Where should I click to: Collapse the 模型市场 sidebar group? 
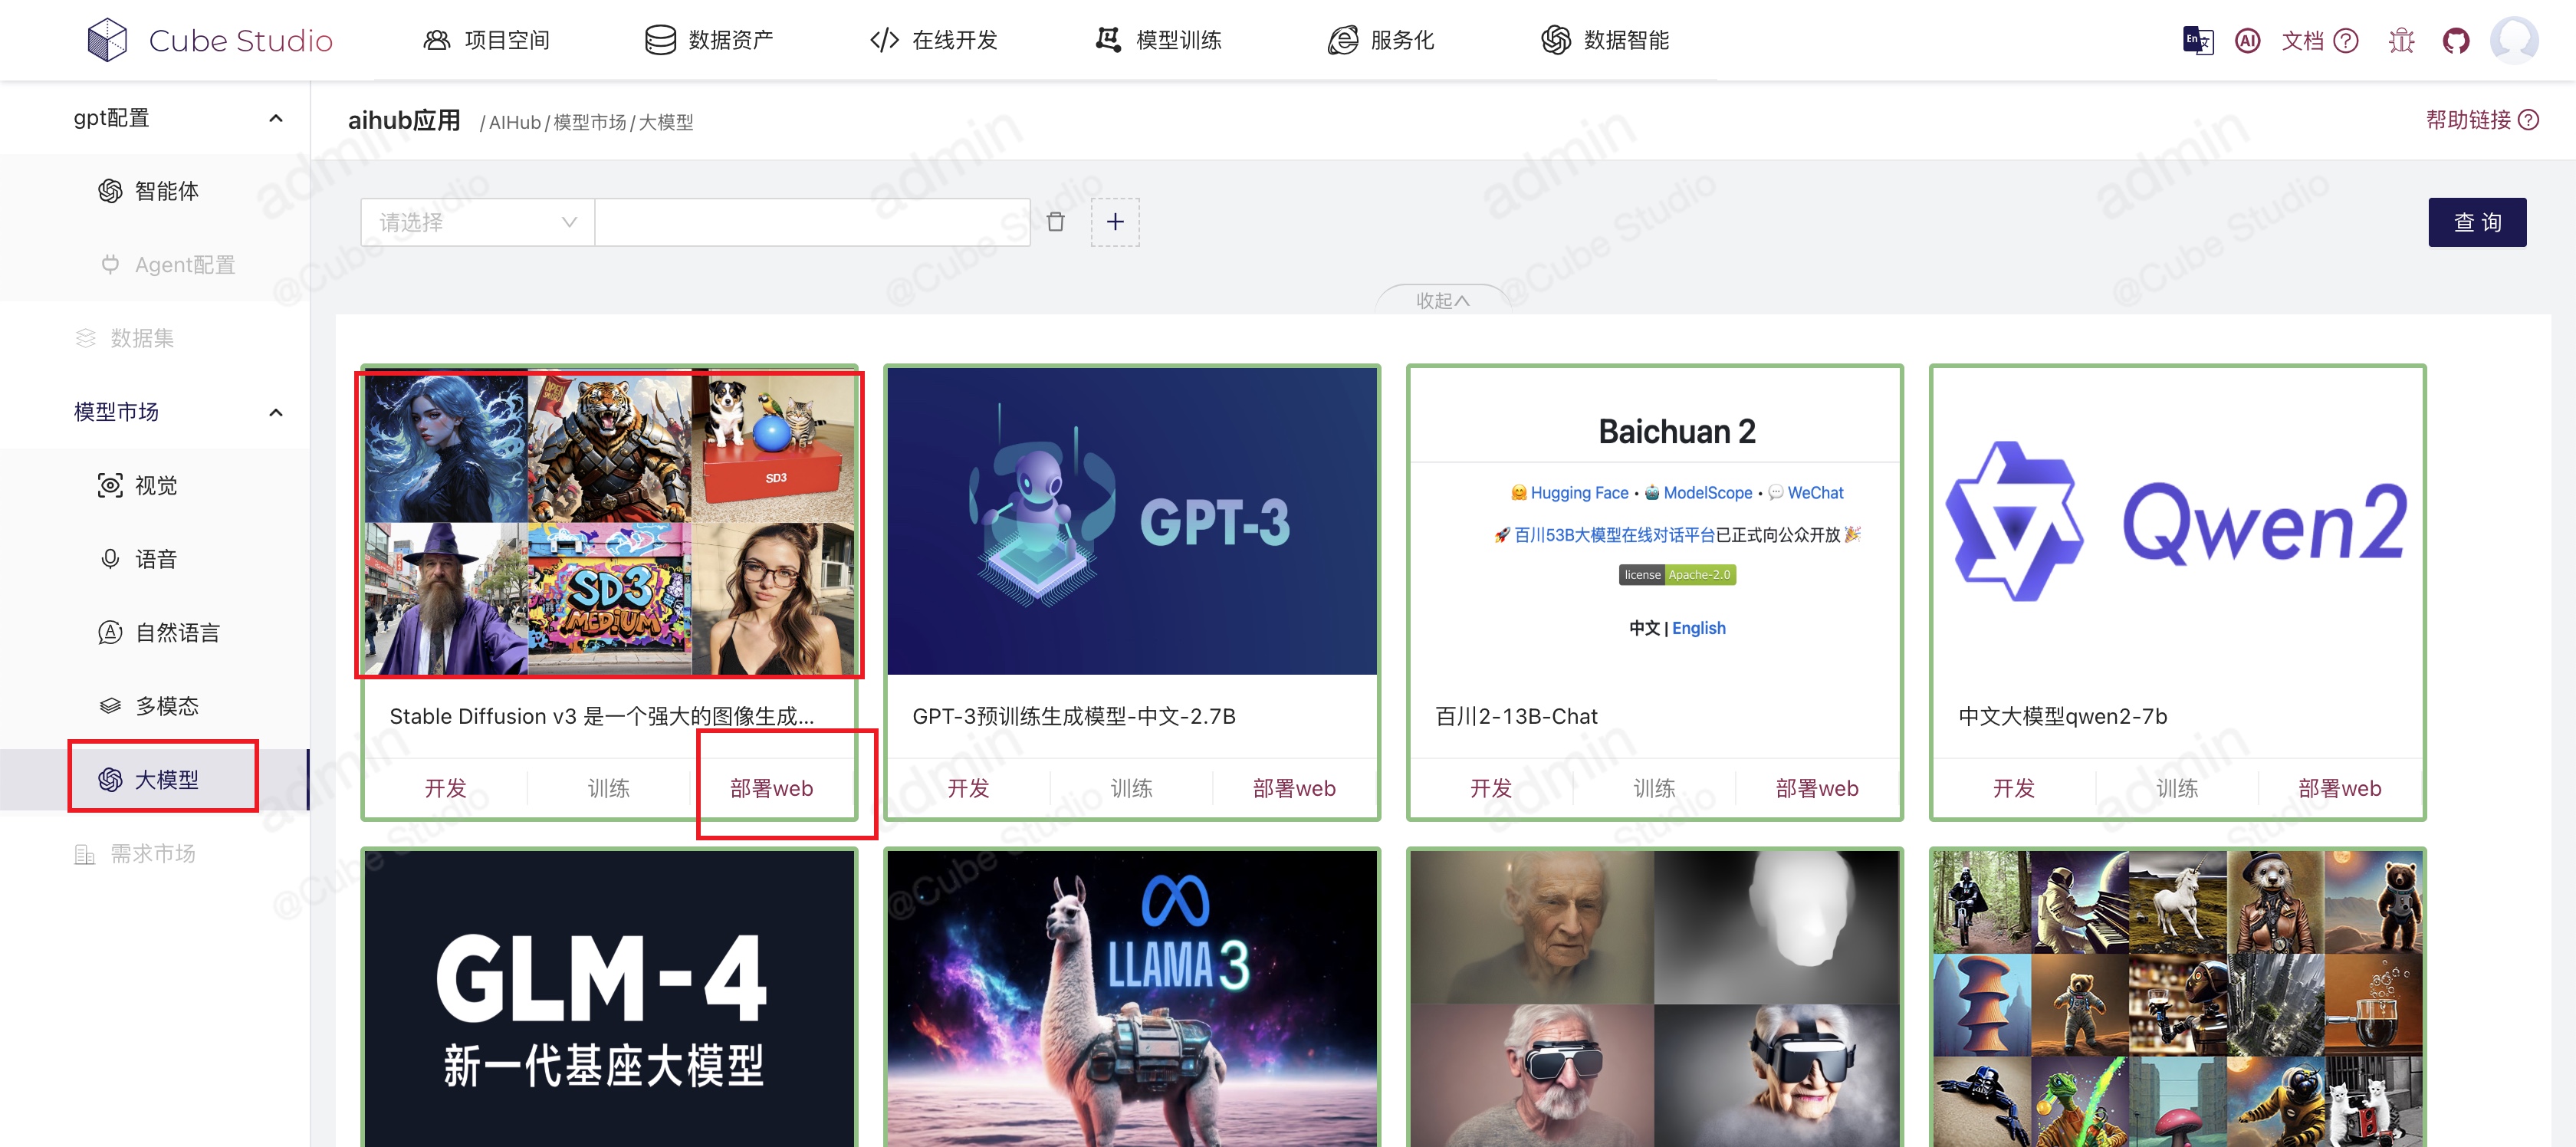pyautogui.click(x=276, y=412)
